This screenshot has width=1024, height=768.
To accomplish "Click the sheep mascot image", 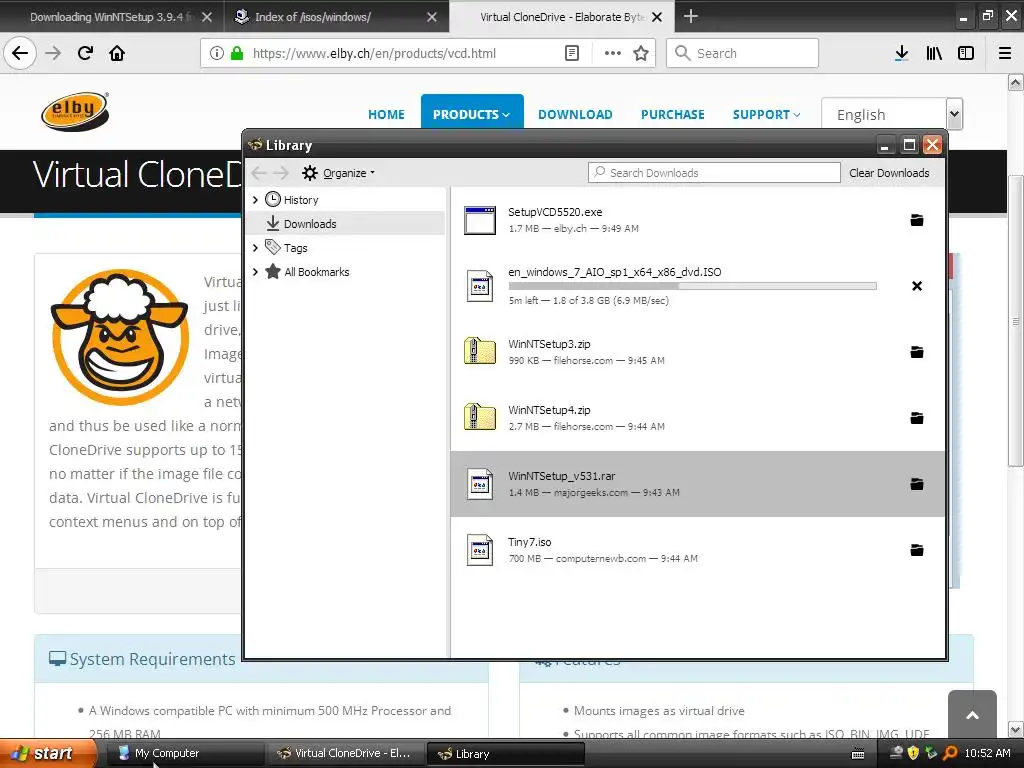I will (x=120, y=337).
